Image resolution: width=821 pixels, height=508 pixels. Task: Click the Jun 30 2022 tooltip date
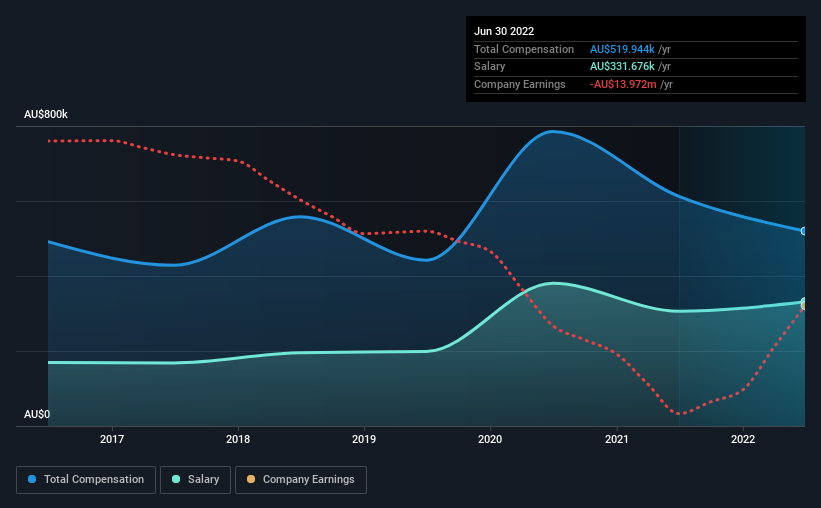pyautogui.click(x=504, y=31)
